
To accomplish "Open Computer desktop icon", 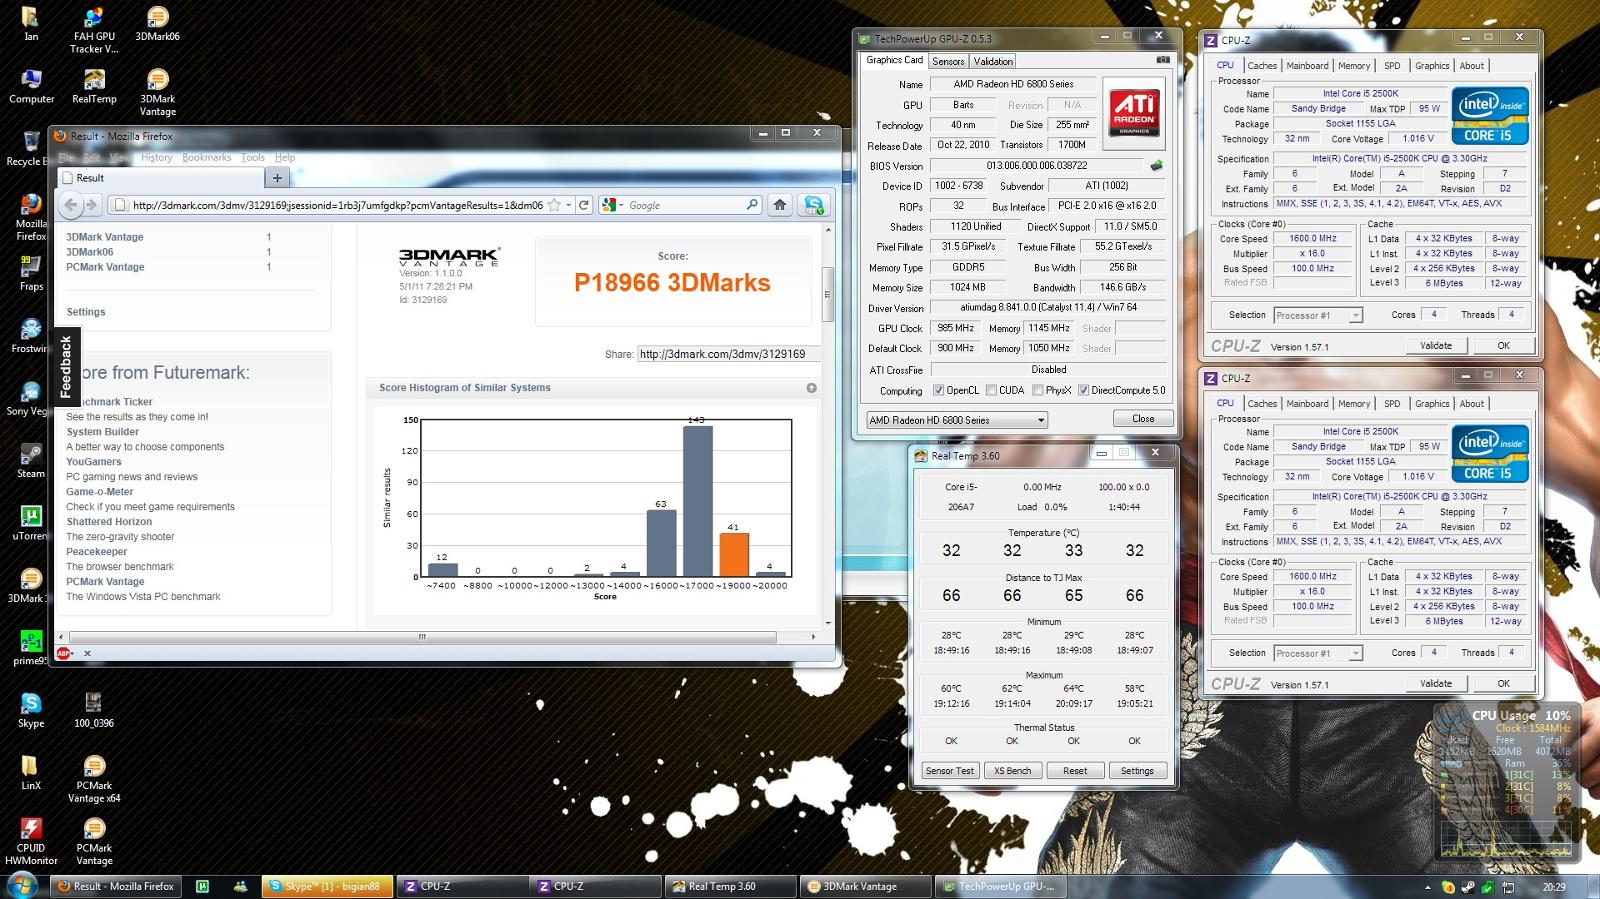I will click(x=31, y=86).
